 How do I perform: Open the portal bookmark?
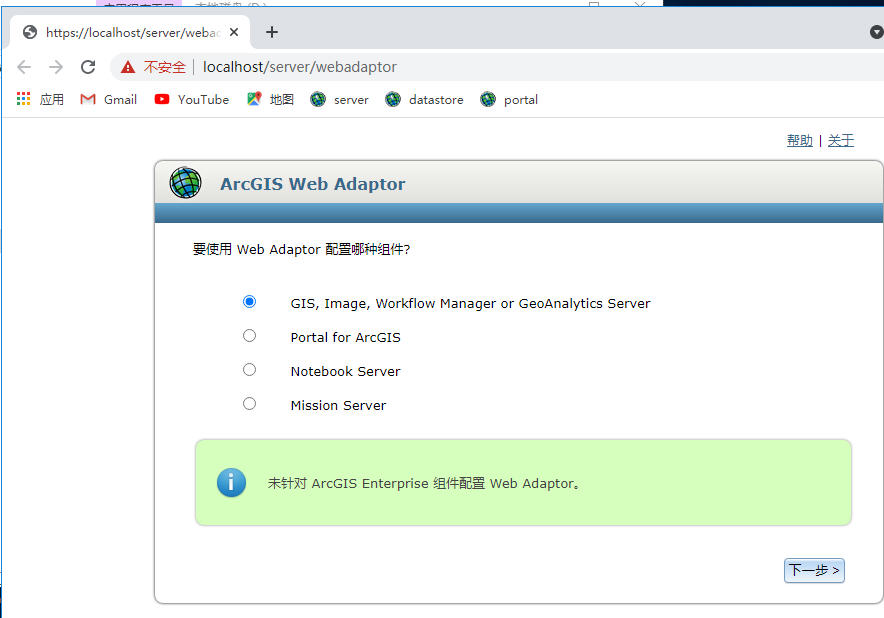[509, 100]
